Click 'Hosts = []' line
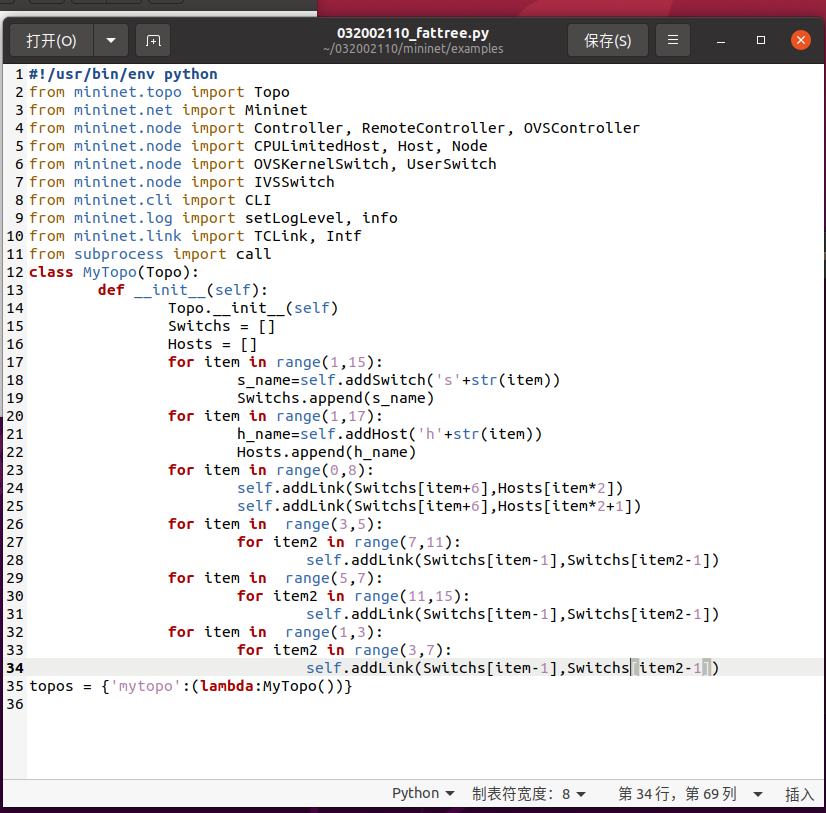Screen dimensions: 826x813 tap(212, 344)
